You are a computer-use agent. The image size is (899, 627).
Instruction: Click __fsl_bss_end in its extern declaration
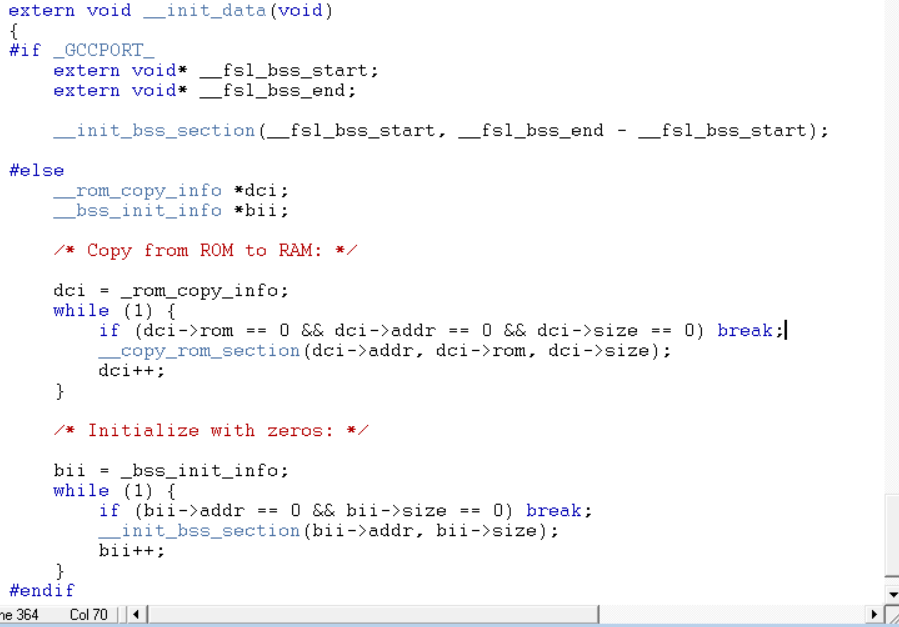coord(272,91)
